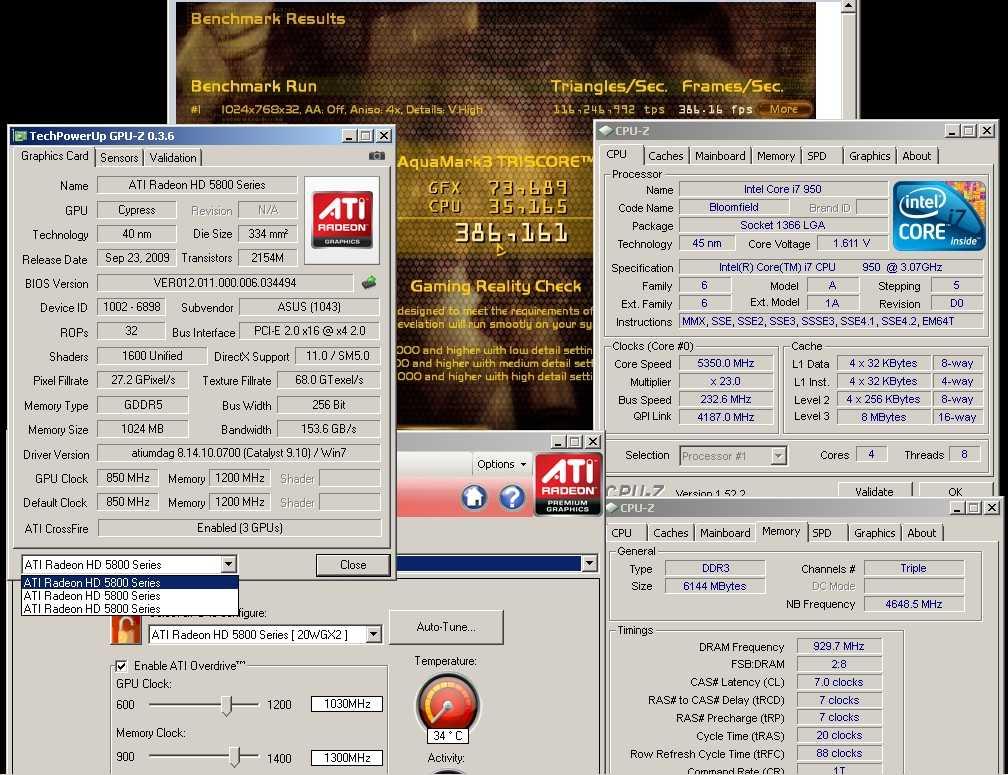Click the benchmark window scrollbar up arrow
Viewport: 1008px width, 775px height.
pos(849,6)
